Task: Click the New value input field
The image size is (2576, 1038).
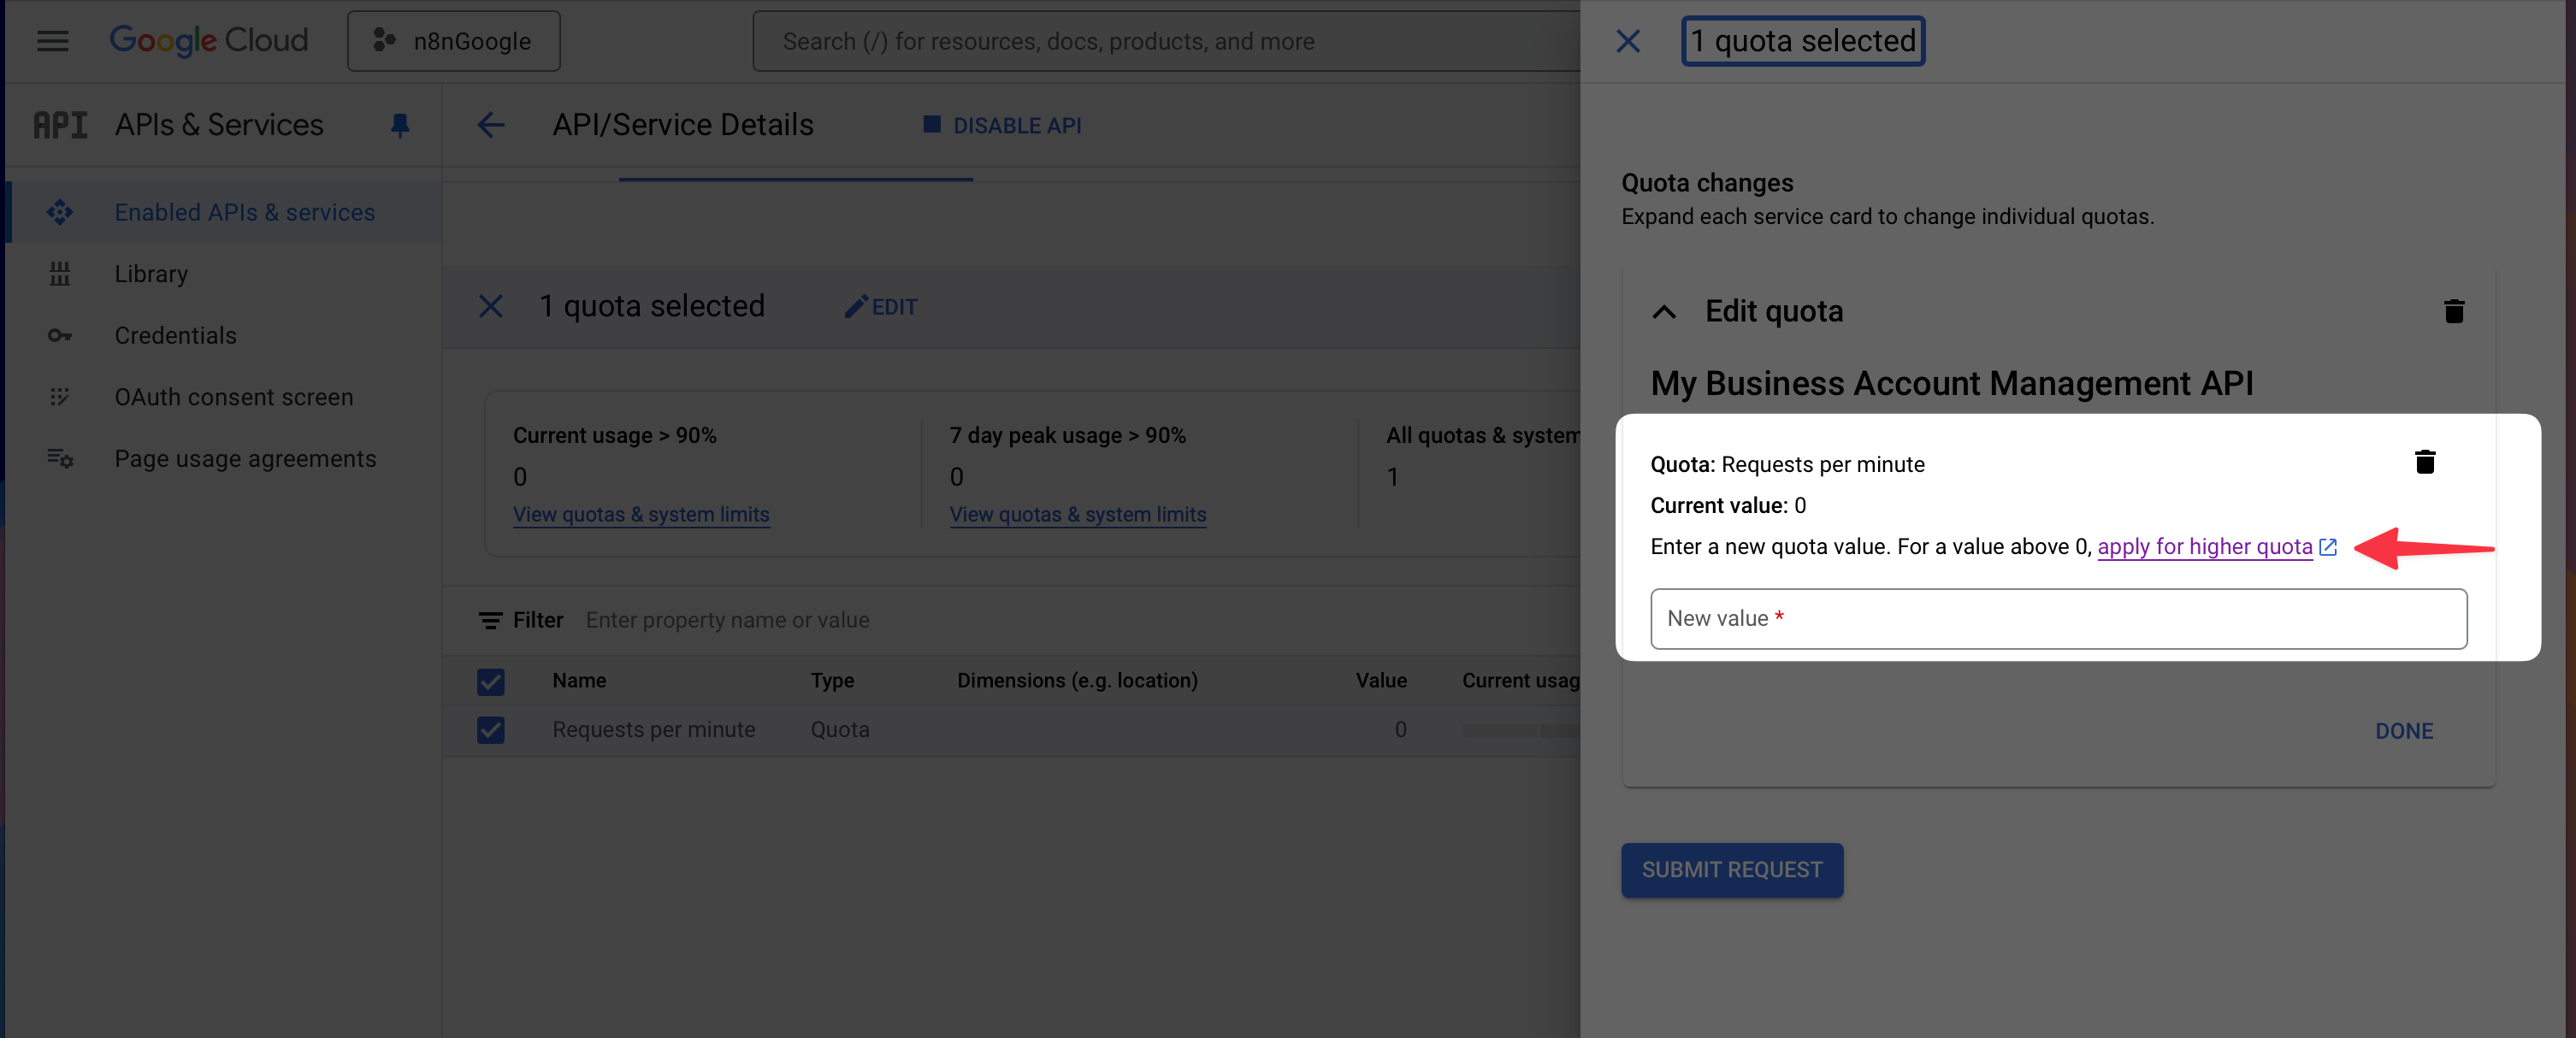Action: [2057, 619]
